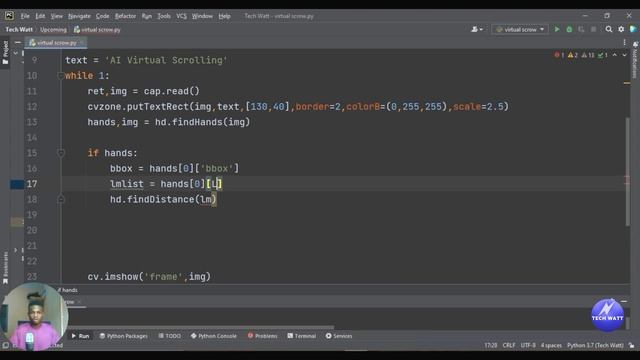This screenshot has width=640, height=360.
Task: Open the Edit menu
Action: (x=40, y=16)
